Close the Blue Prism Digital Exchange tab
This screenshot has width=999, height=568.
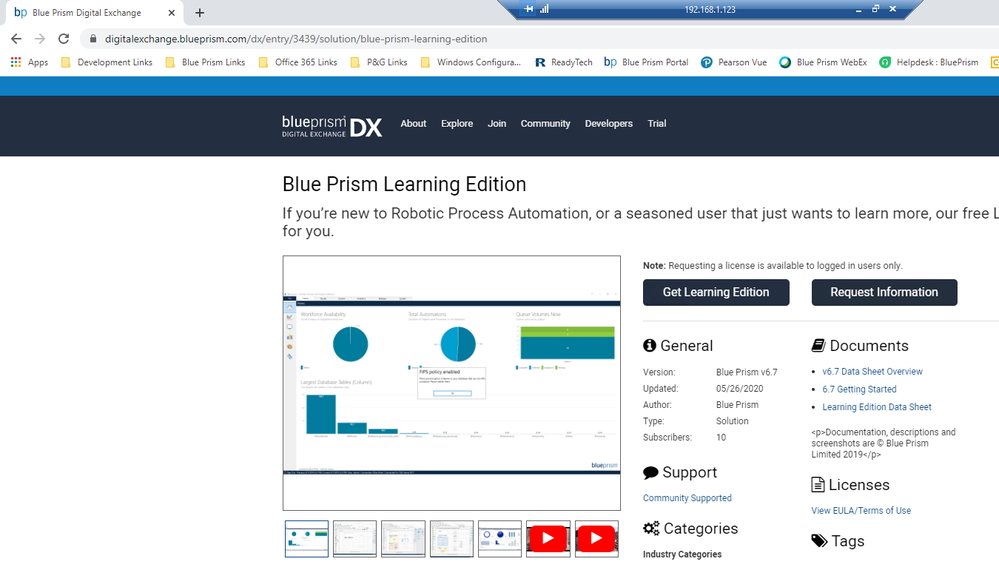tap(171, 13)
